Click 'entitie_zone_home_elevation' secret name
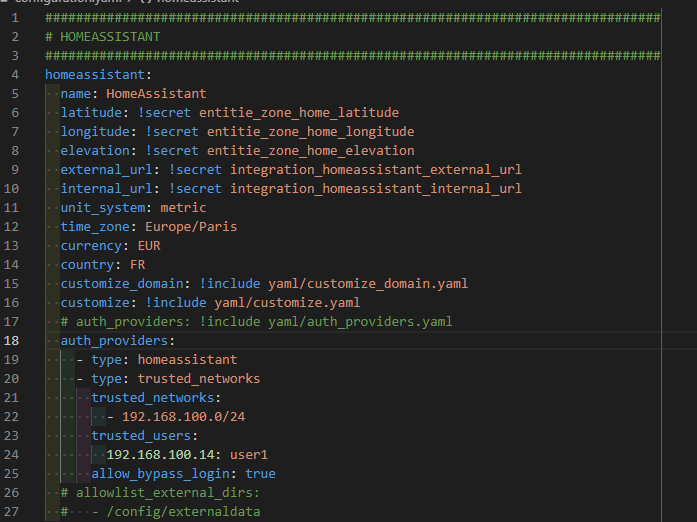 pos(310,151)
